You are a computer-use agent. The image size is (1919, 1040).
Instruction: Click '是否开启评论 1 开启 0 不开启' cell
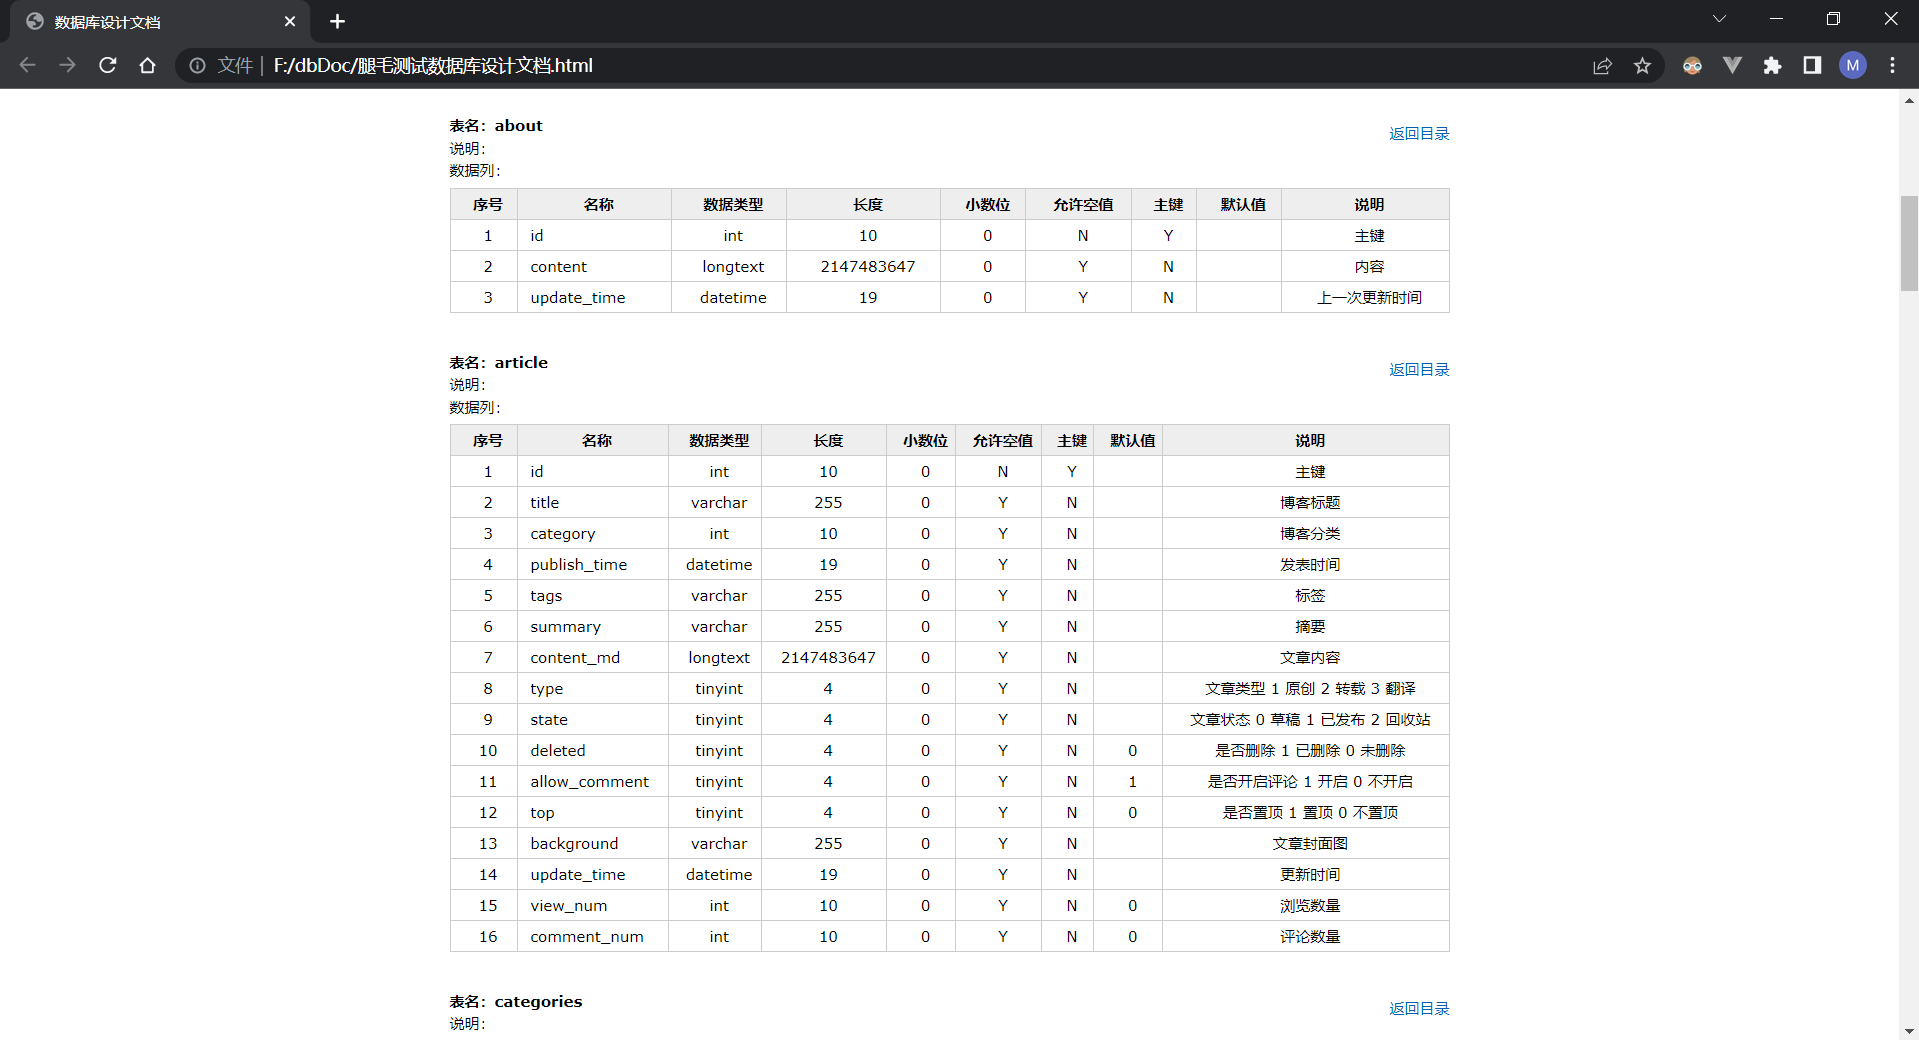pyautogui.click(x=1306, y=781)
